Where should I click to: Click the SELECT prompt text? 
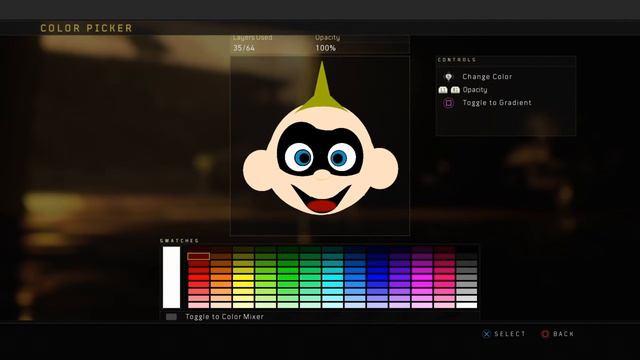pyautogui.click(x=510, y=334)
